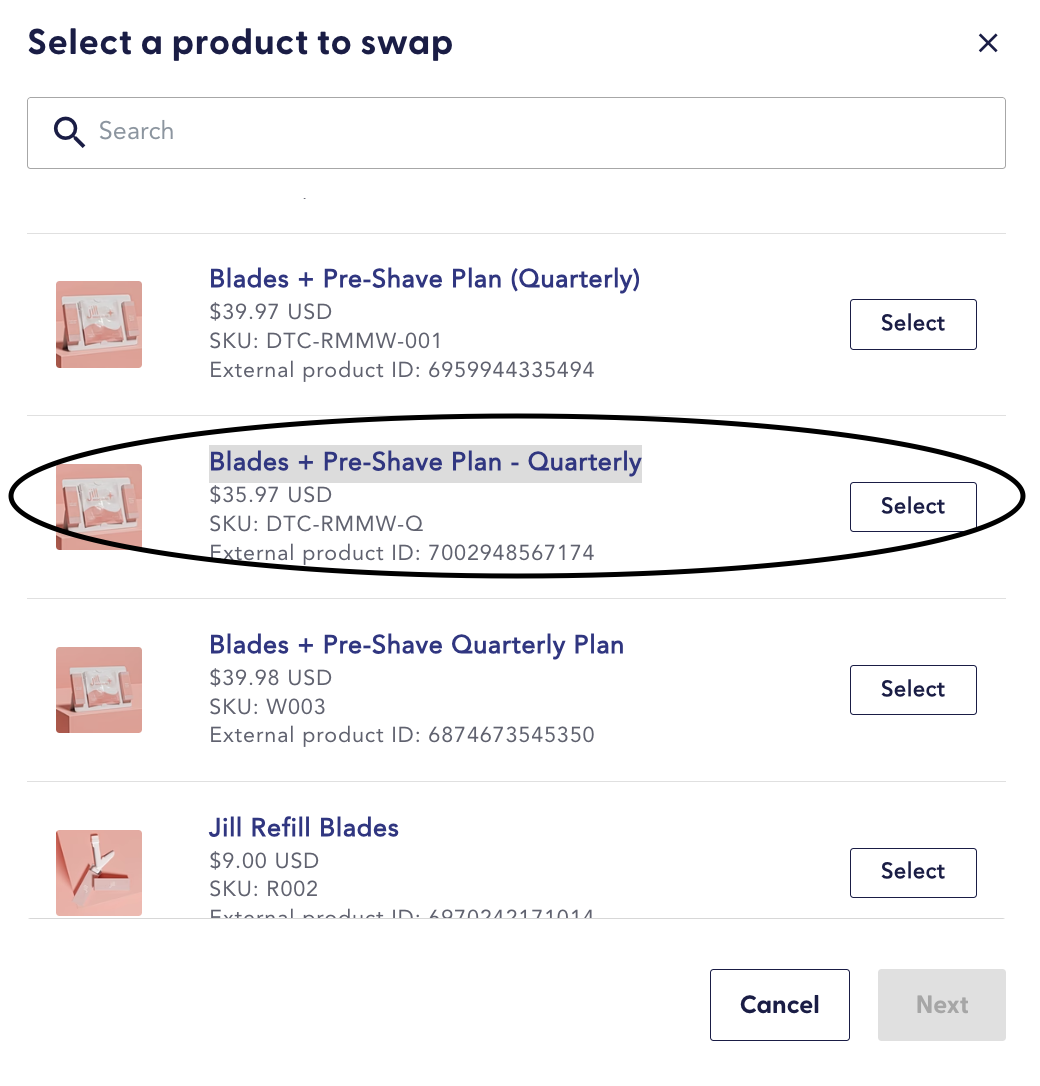Click the SKU: DTC-RMMW-Q text

(316, 523)
